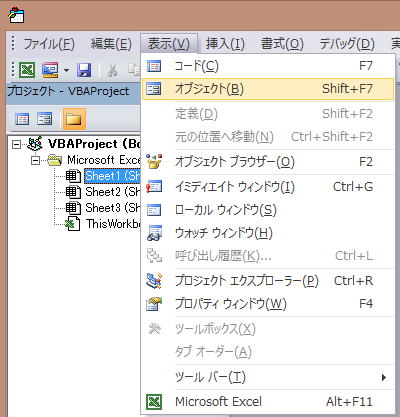400x417 pixels.
Task: Choose プロパティ ウィンドウ(W) menu item
Action: click(x=268, y=304)
